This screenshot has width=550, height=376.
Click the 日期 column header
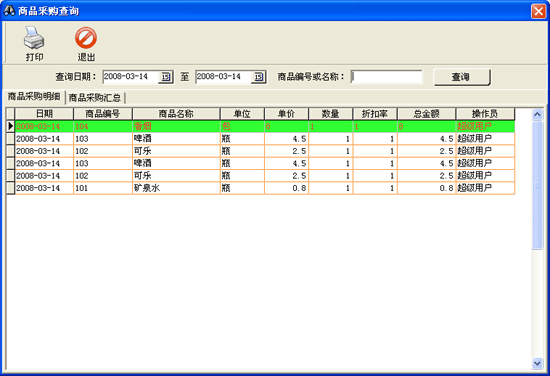[44, 114]
